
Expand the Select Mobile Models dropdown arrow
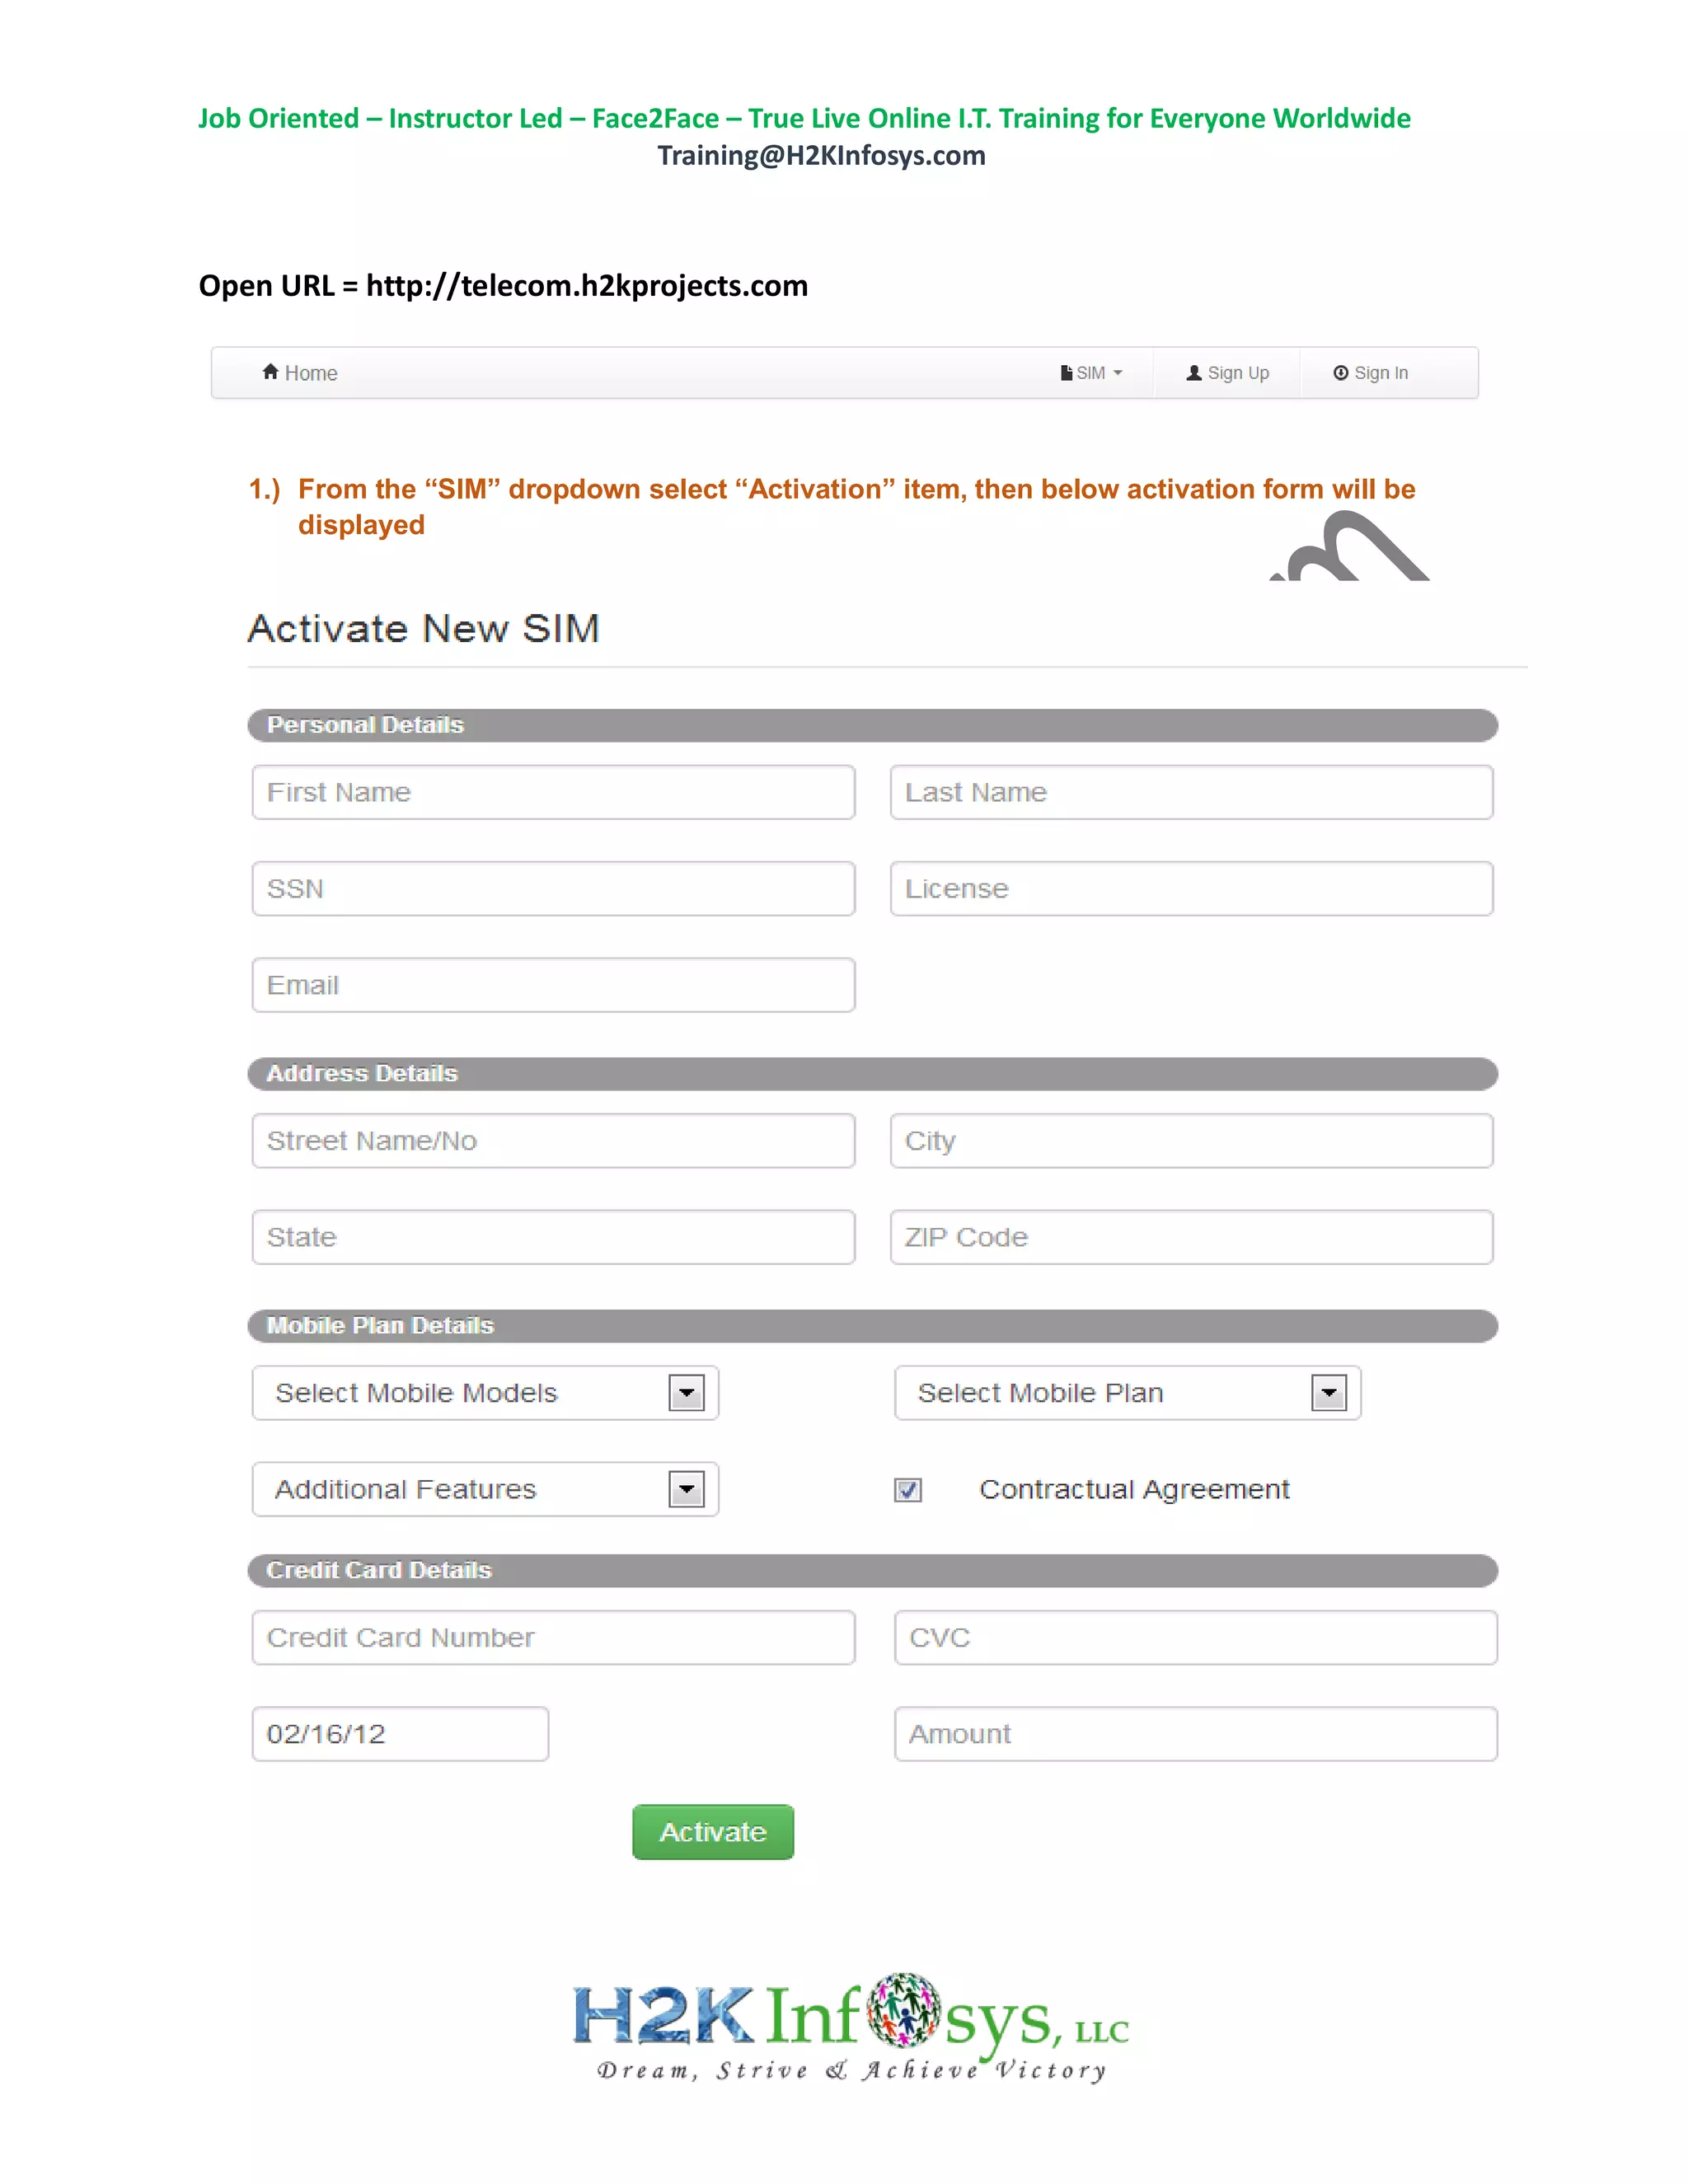686,1393
